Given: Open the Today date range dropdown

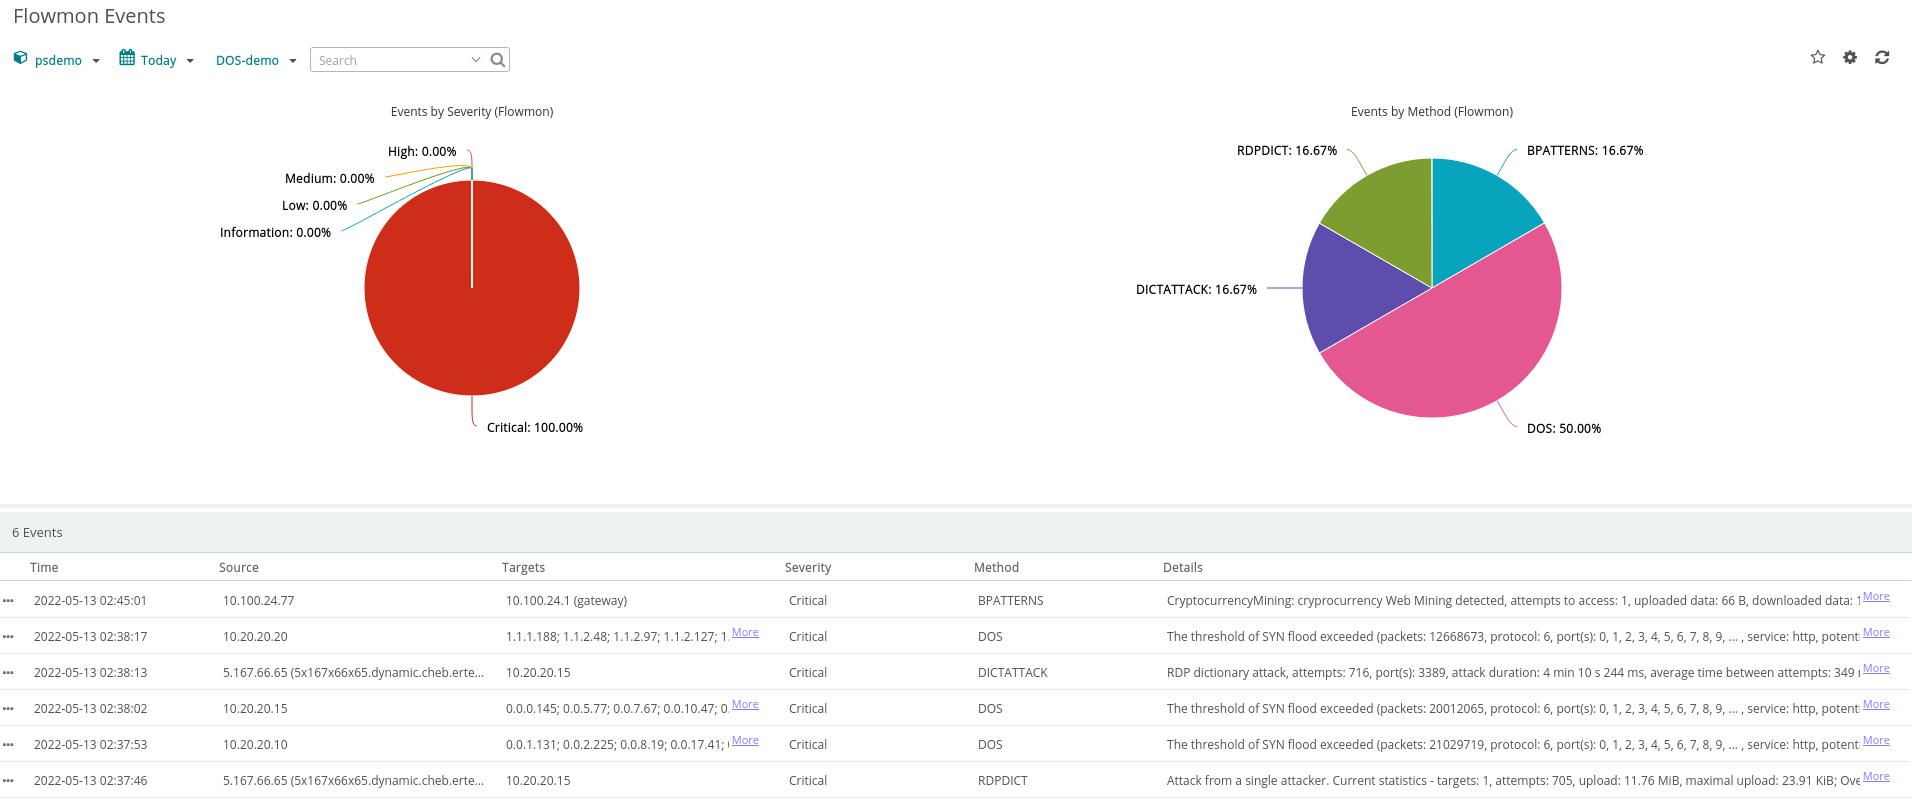Looking at the screenshot, I should tap(190, 61).
